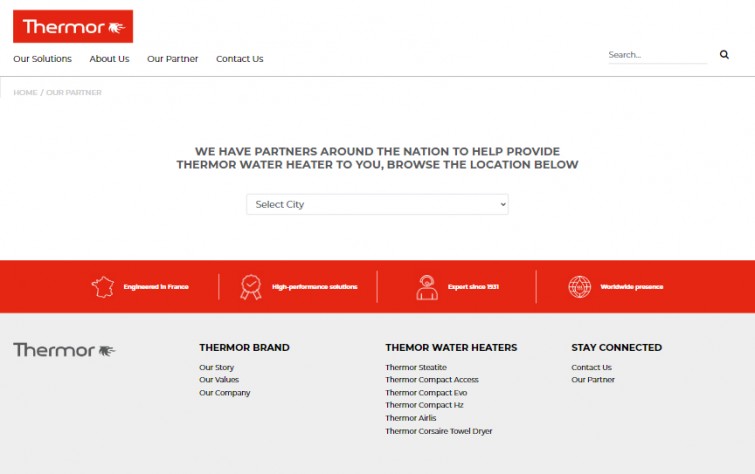The height and width of the screenshot is (474, 755).
Task: Open the Our Values footer link
Action: point(219,380)
